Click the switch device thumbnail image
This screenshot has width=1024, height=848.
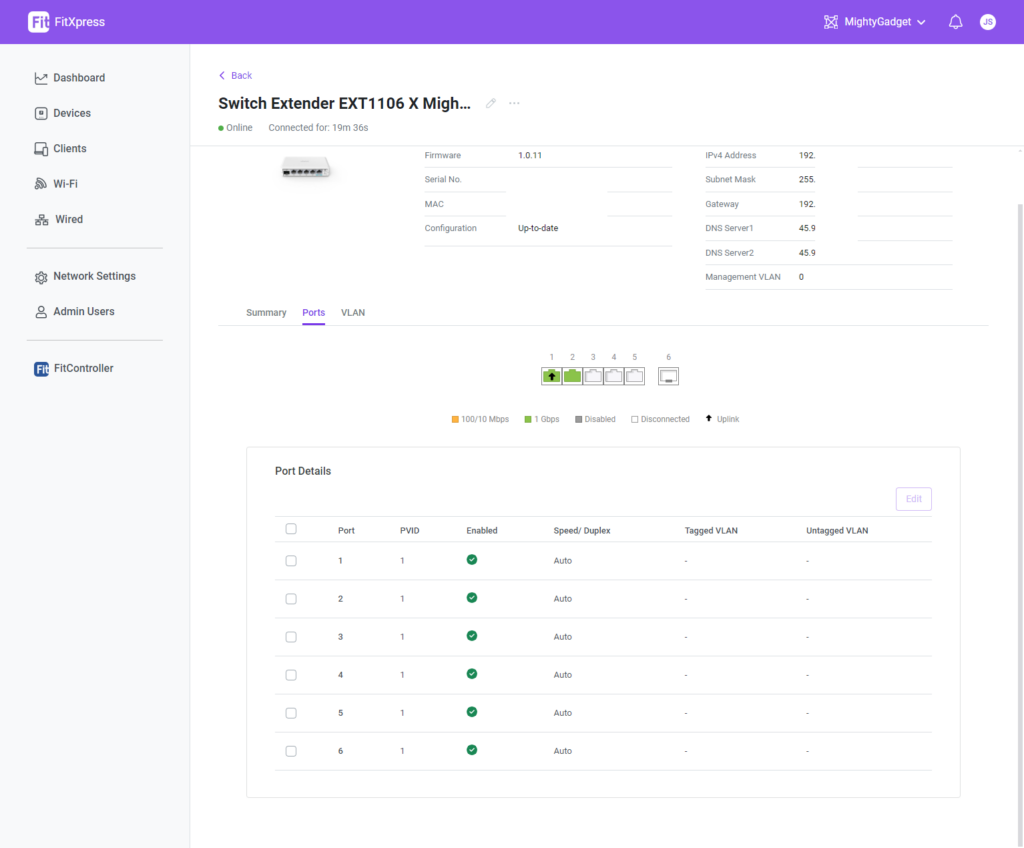[x=305, y=169]
